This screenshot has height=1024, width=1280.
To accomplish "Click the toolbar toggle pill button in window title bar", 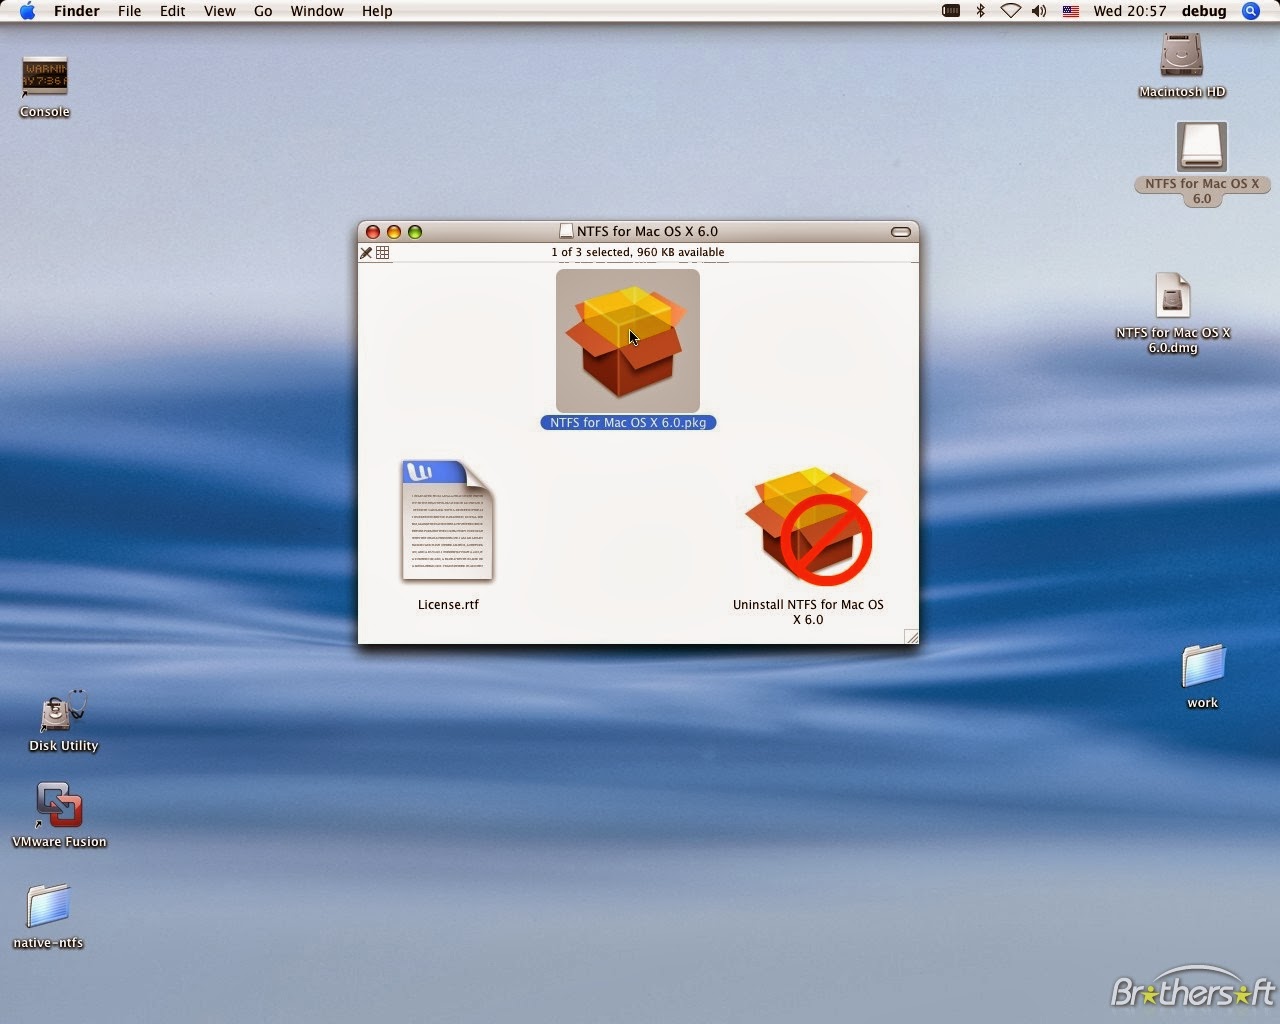I will (x=901, y=232).
